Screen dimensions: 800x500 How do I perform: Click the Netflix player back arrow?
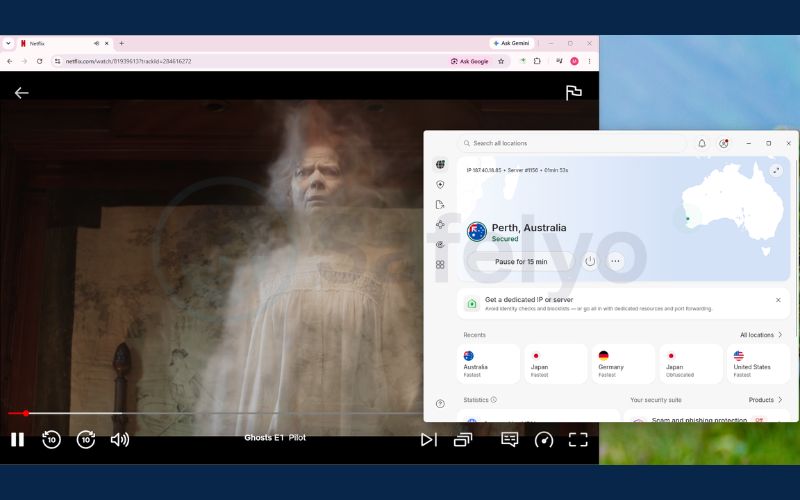coord(21,93)
